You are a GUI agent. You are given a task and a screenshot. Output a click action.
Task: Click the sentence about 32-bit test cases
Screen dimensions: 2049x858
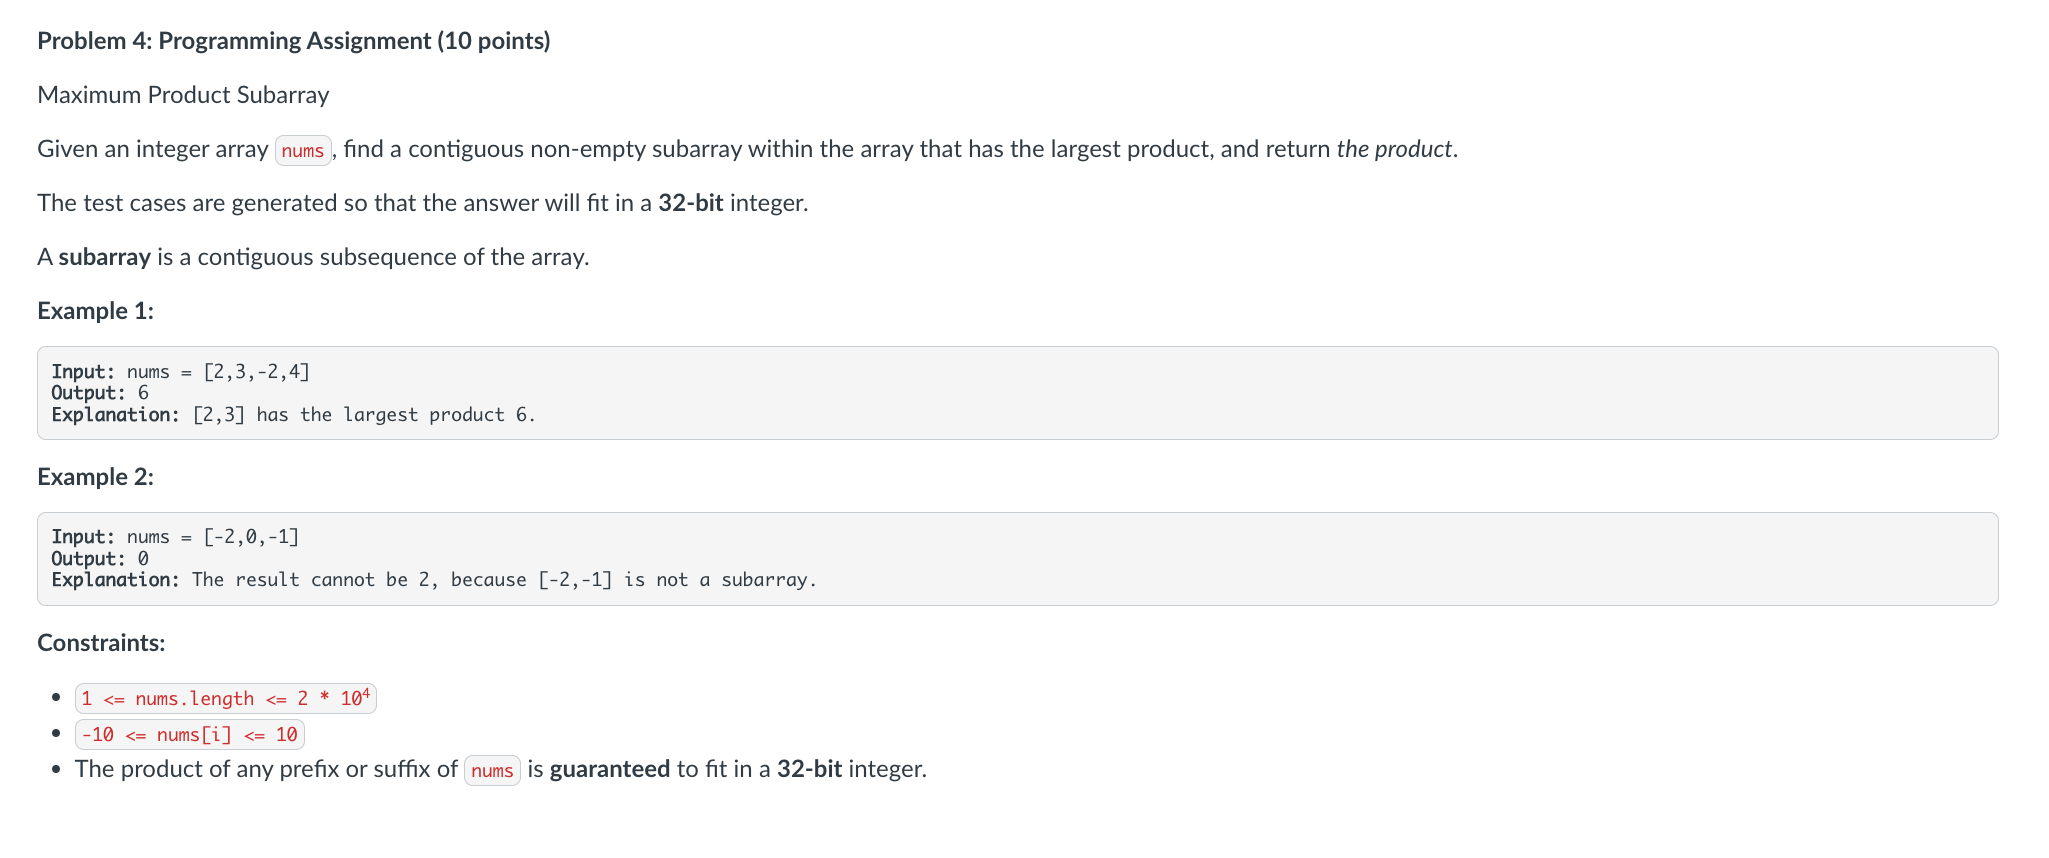[x=422, y=203]
